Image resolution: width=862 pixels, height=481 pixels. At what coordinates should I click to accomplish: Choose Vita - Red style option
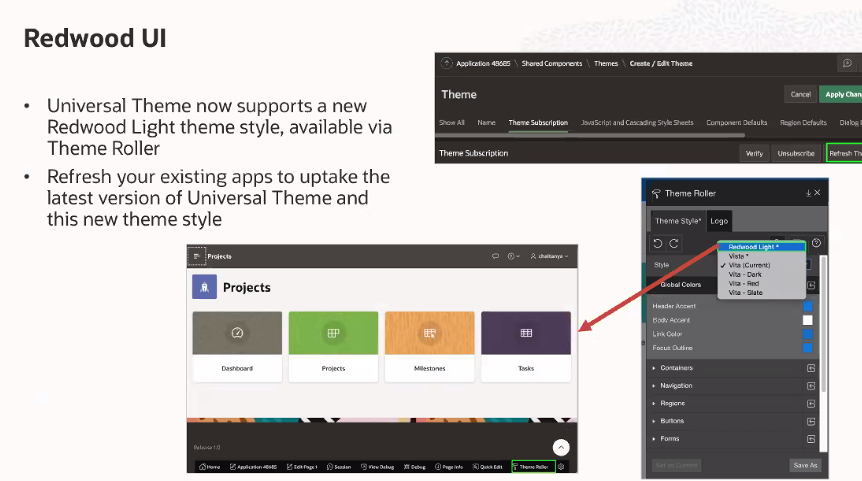[761, 284]
